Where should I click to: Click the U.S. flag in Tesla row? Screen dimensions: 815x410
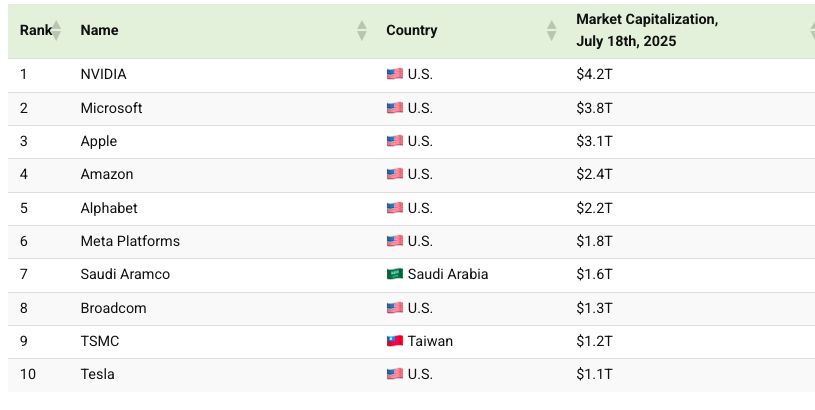pos(395,374)
